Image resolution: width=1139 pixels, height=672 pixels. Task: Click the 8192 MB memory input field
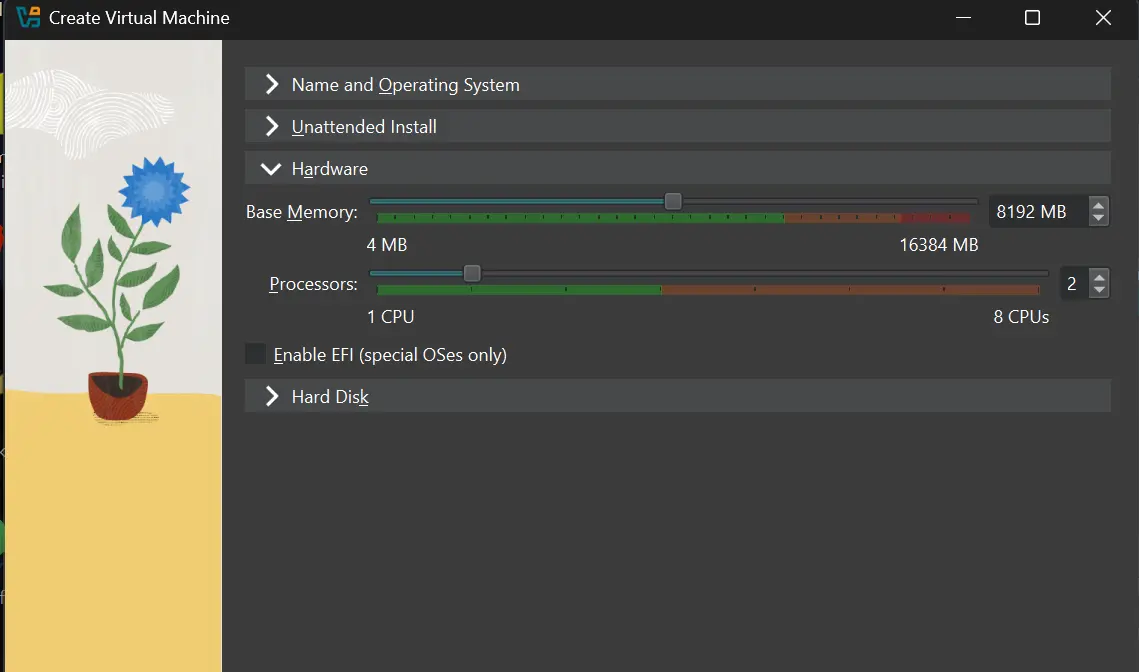(1036, 212)
